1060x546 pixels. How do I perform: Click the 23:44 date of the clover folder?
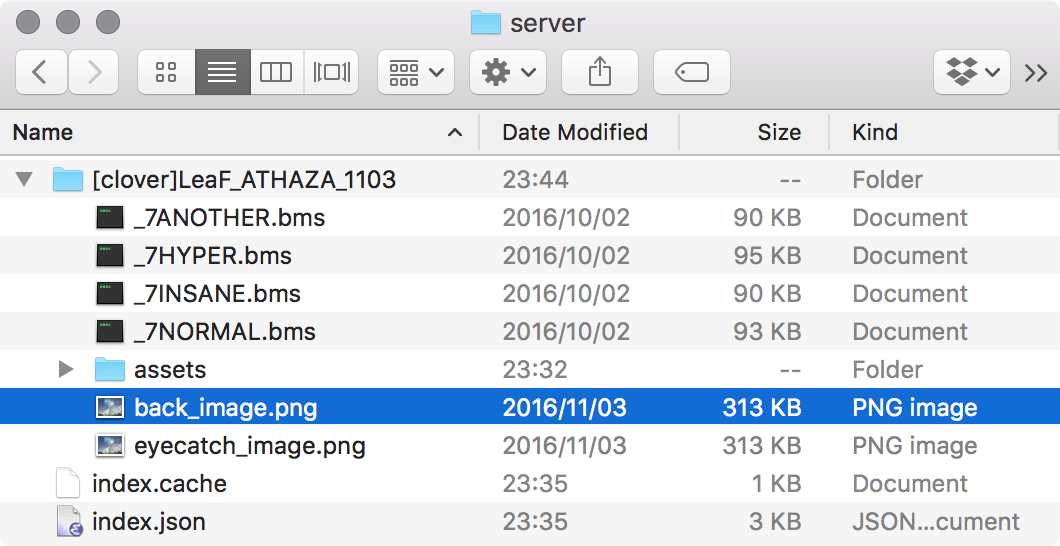pos(535,180)
